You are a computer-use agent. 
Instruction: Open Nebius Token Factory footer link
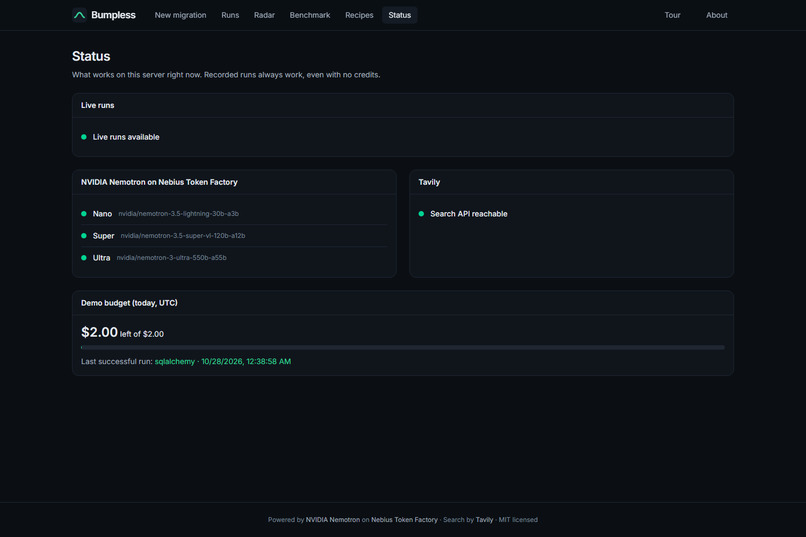coord(404,520)
